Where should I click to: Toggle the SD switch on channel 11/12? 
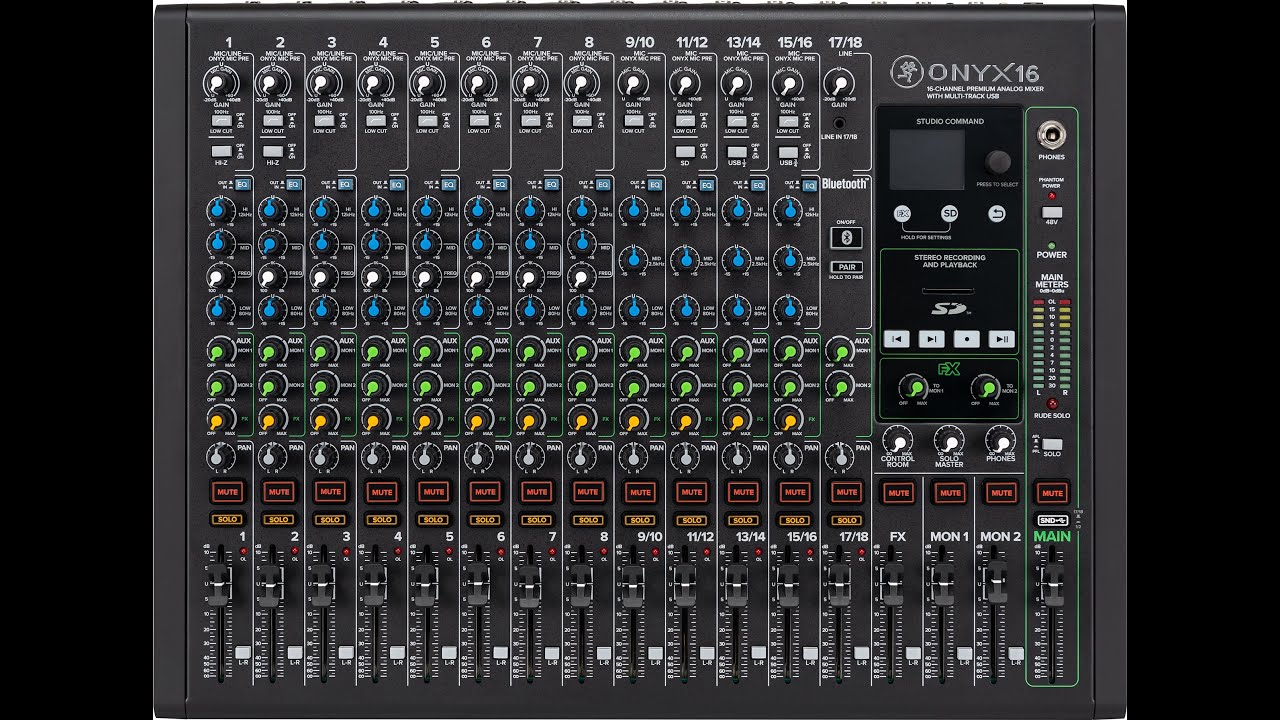(x=685, y=151)
